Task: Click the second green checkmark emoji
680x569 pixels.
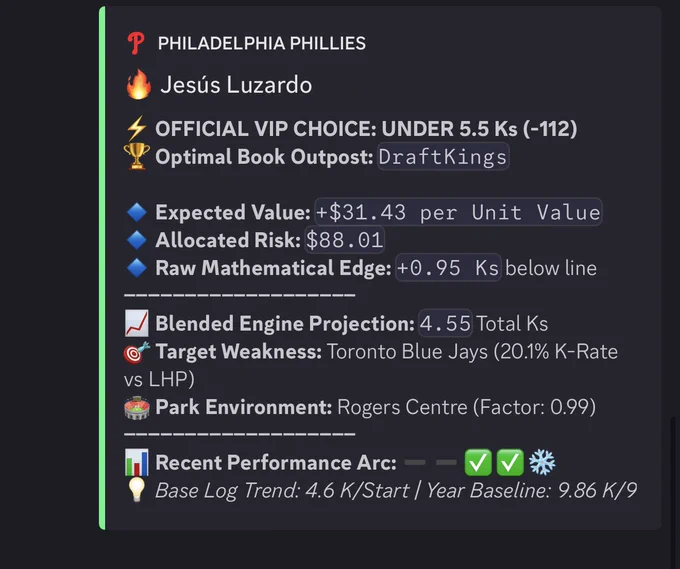Action: click(510, 462)
